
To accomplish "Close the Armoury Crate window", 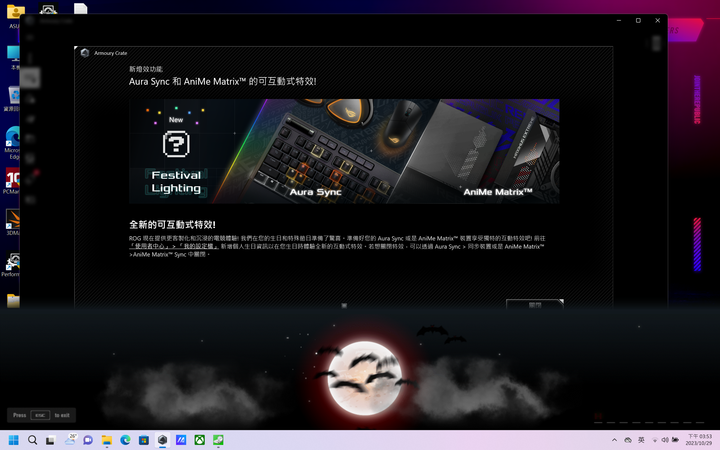I will (658, 21).
